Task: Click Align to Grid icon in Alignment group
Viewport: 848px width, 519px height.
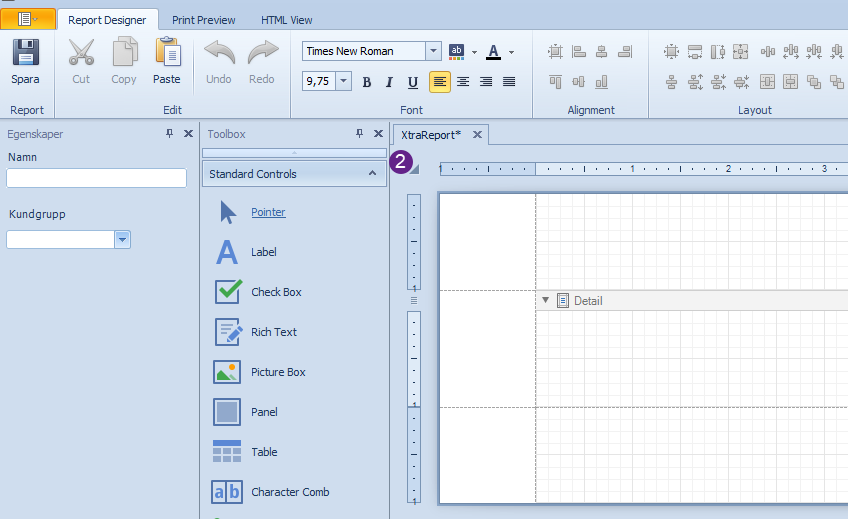Action: click(555, 52)
